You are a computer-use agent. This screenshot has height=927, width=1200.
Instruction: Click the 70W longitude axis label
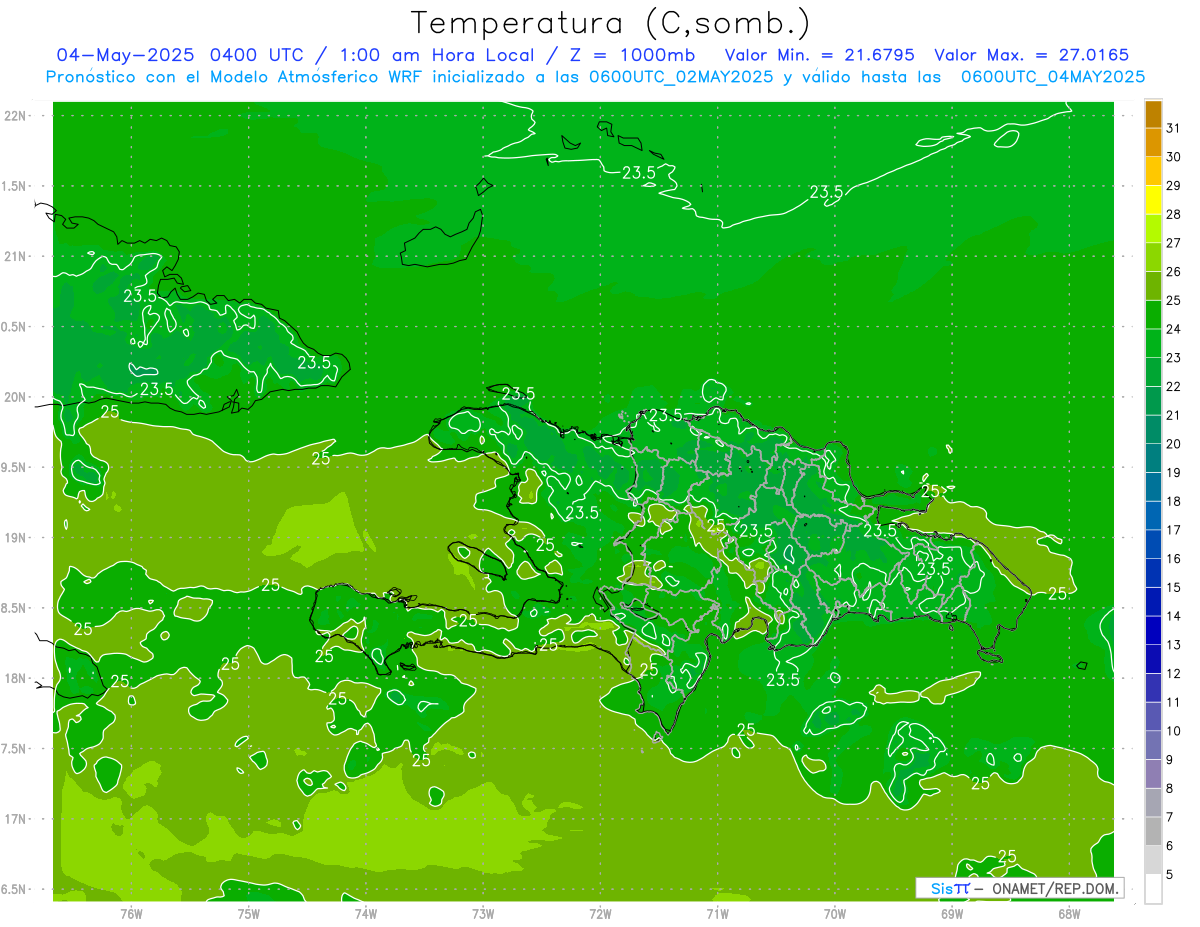point(834,913)
